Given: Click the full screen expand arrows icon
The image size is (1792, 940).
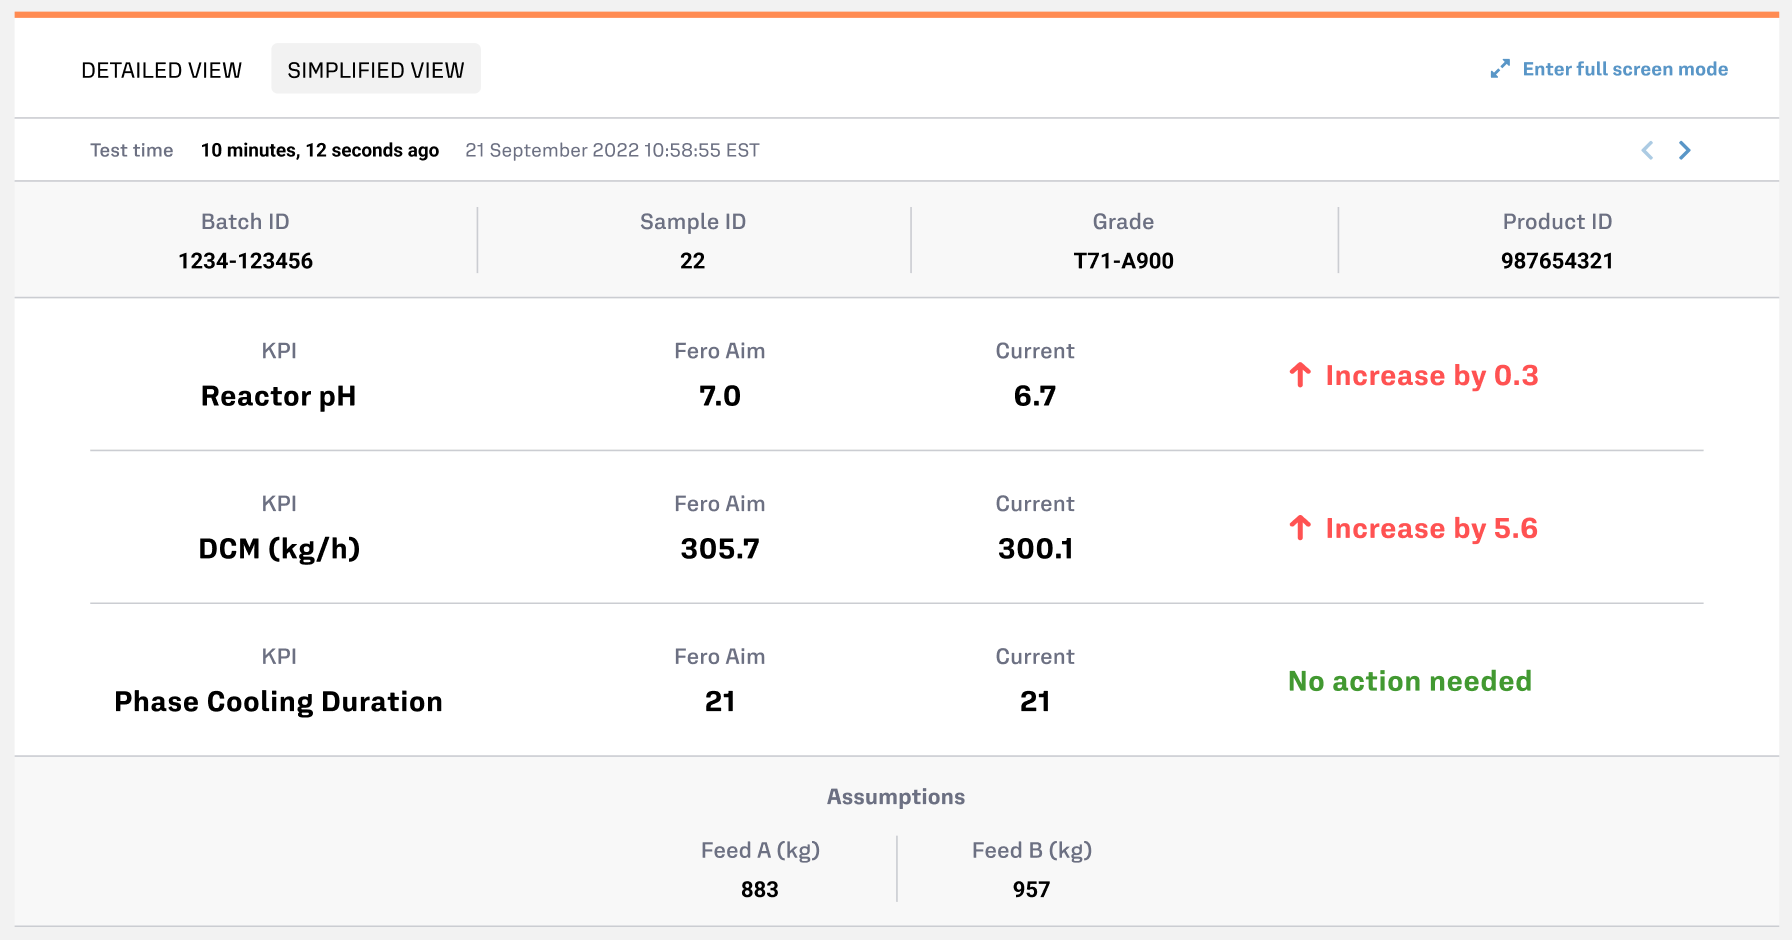Looking at the screenshot, I should [x=1500, y=69].
